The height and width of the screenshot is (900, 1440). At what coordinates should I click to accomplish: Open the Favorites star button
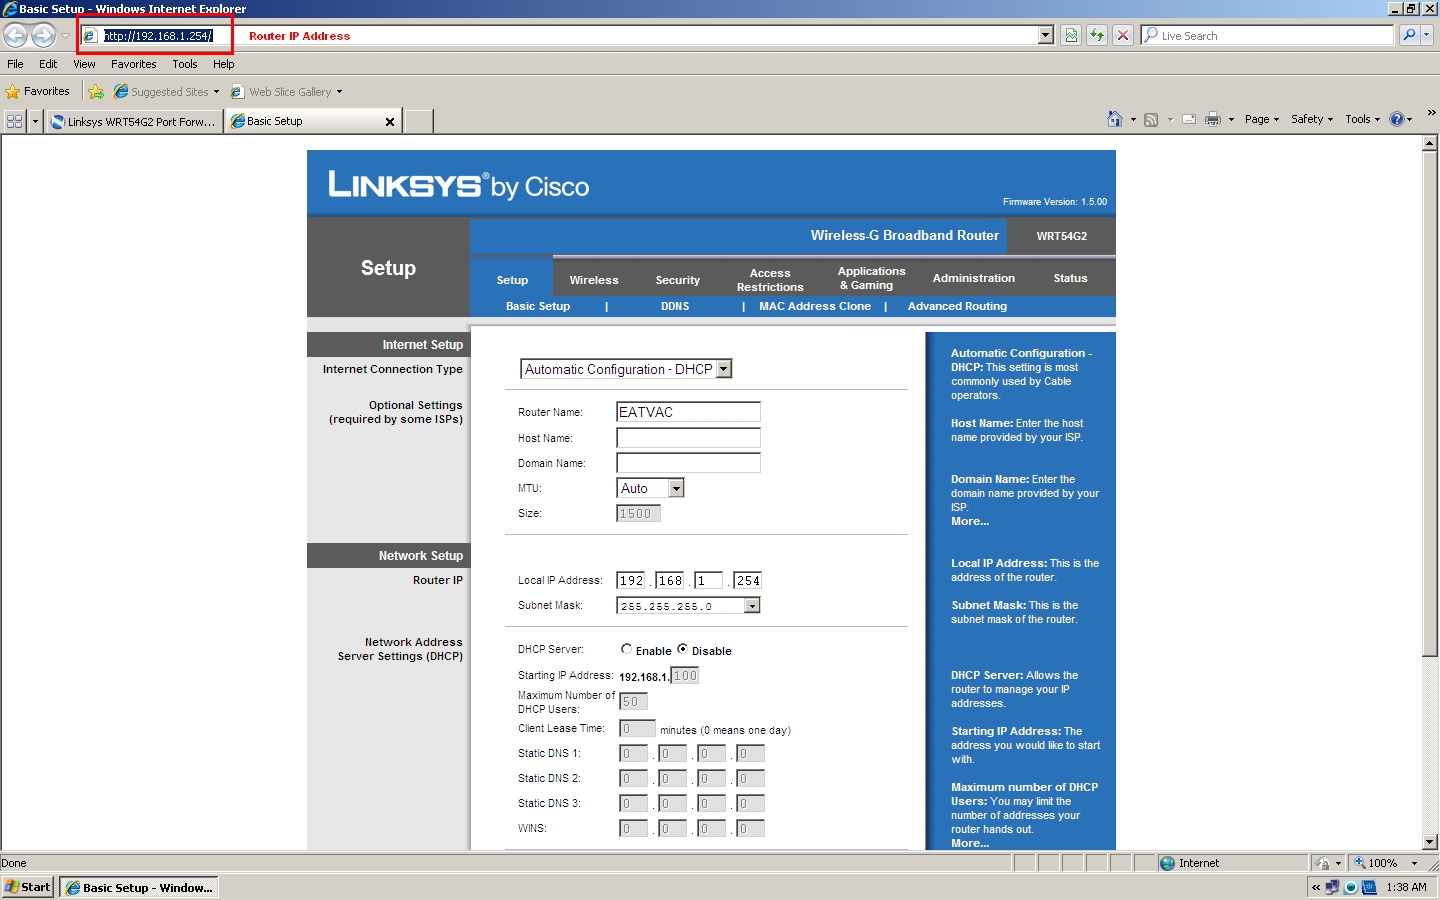pyautogui.click(x=38, y=91)
